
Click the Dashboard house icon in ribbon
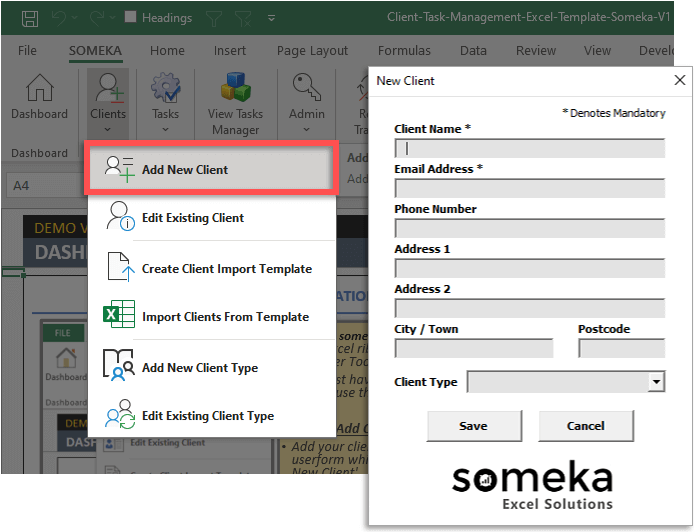click(x=40, y=88)
